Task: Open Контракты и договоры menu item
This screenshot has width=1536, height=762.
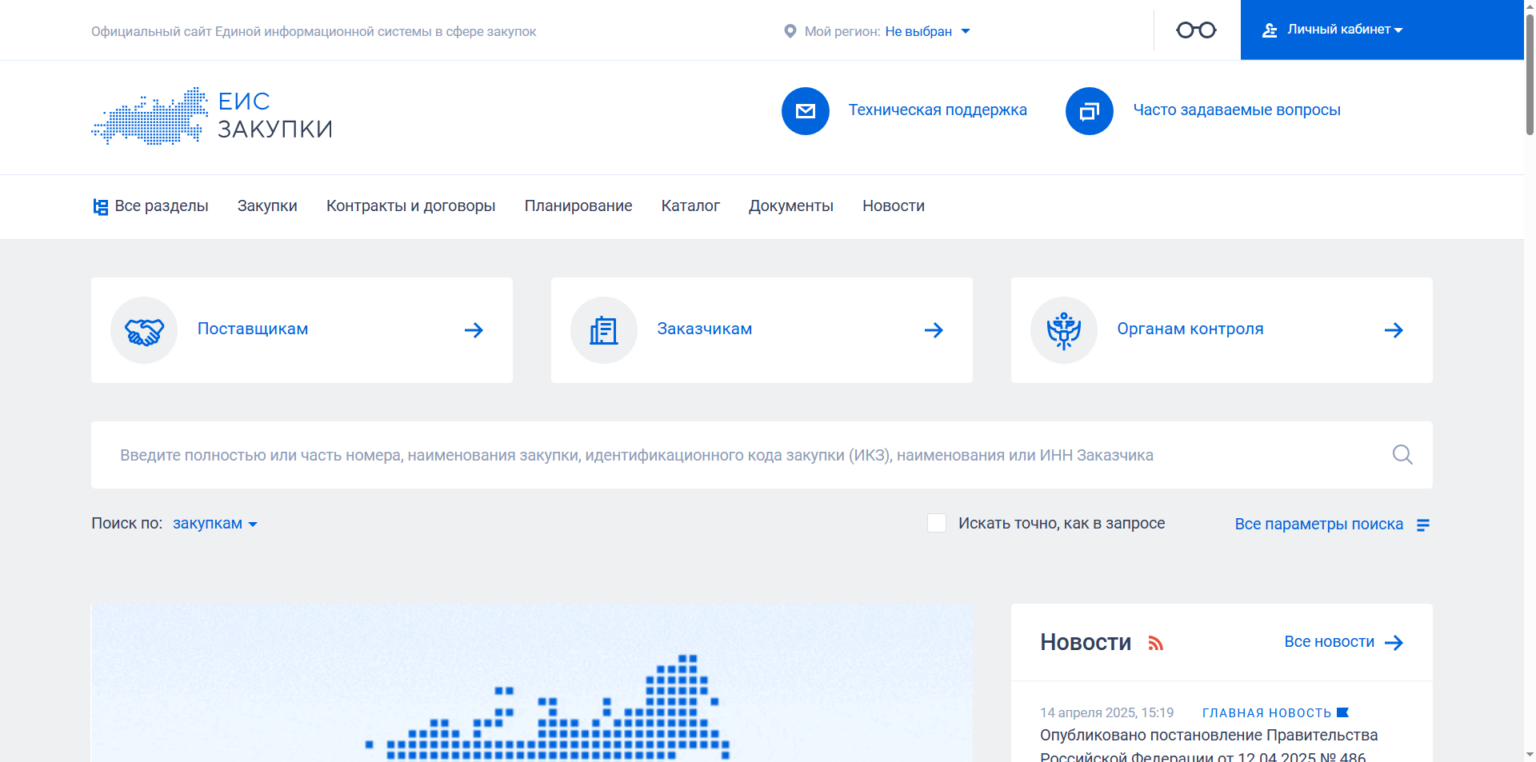Action: tap(410, 206)
